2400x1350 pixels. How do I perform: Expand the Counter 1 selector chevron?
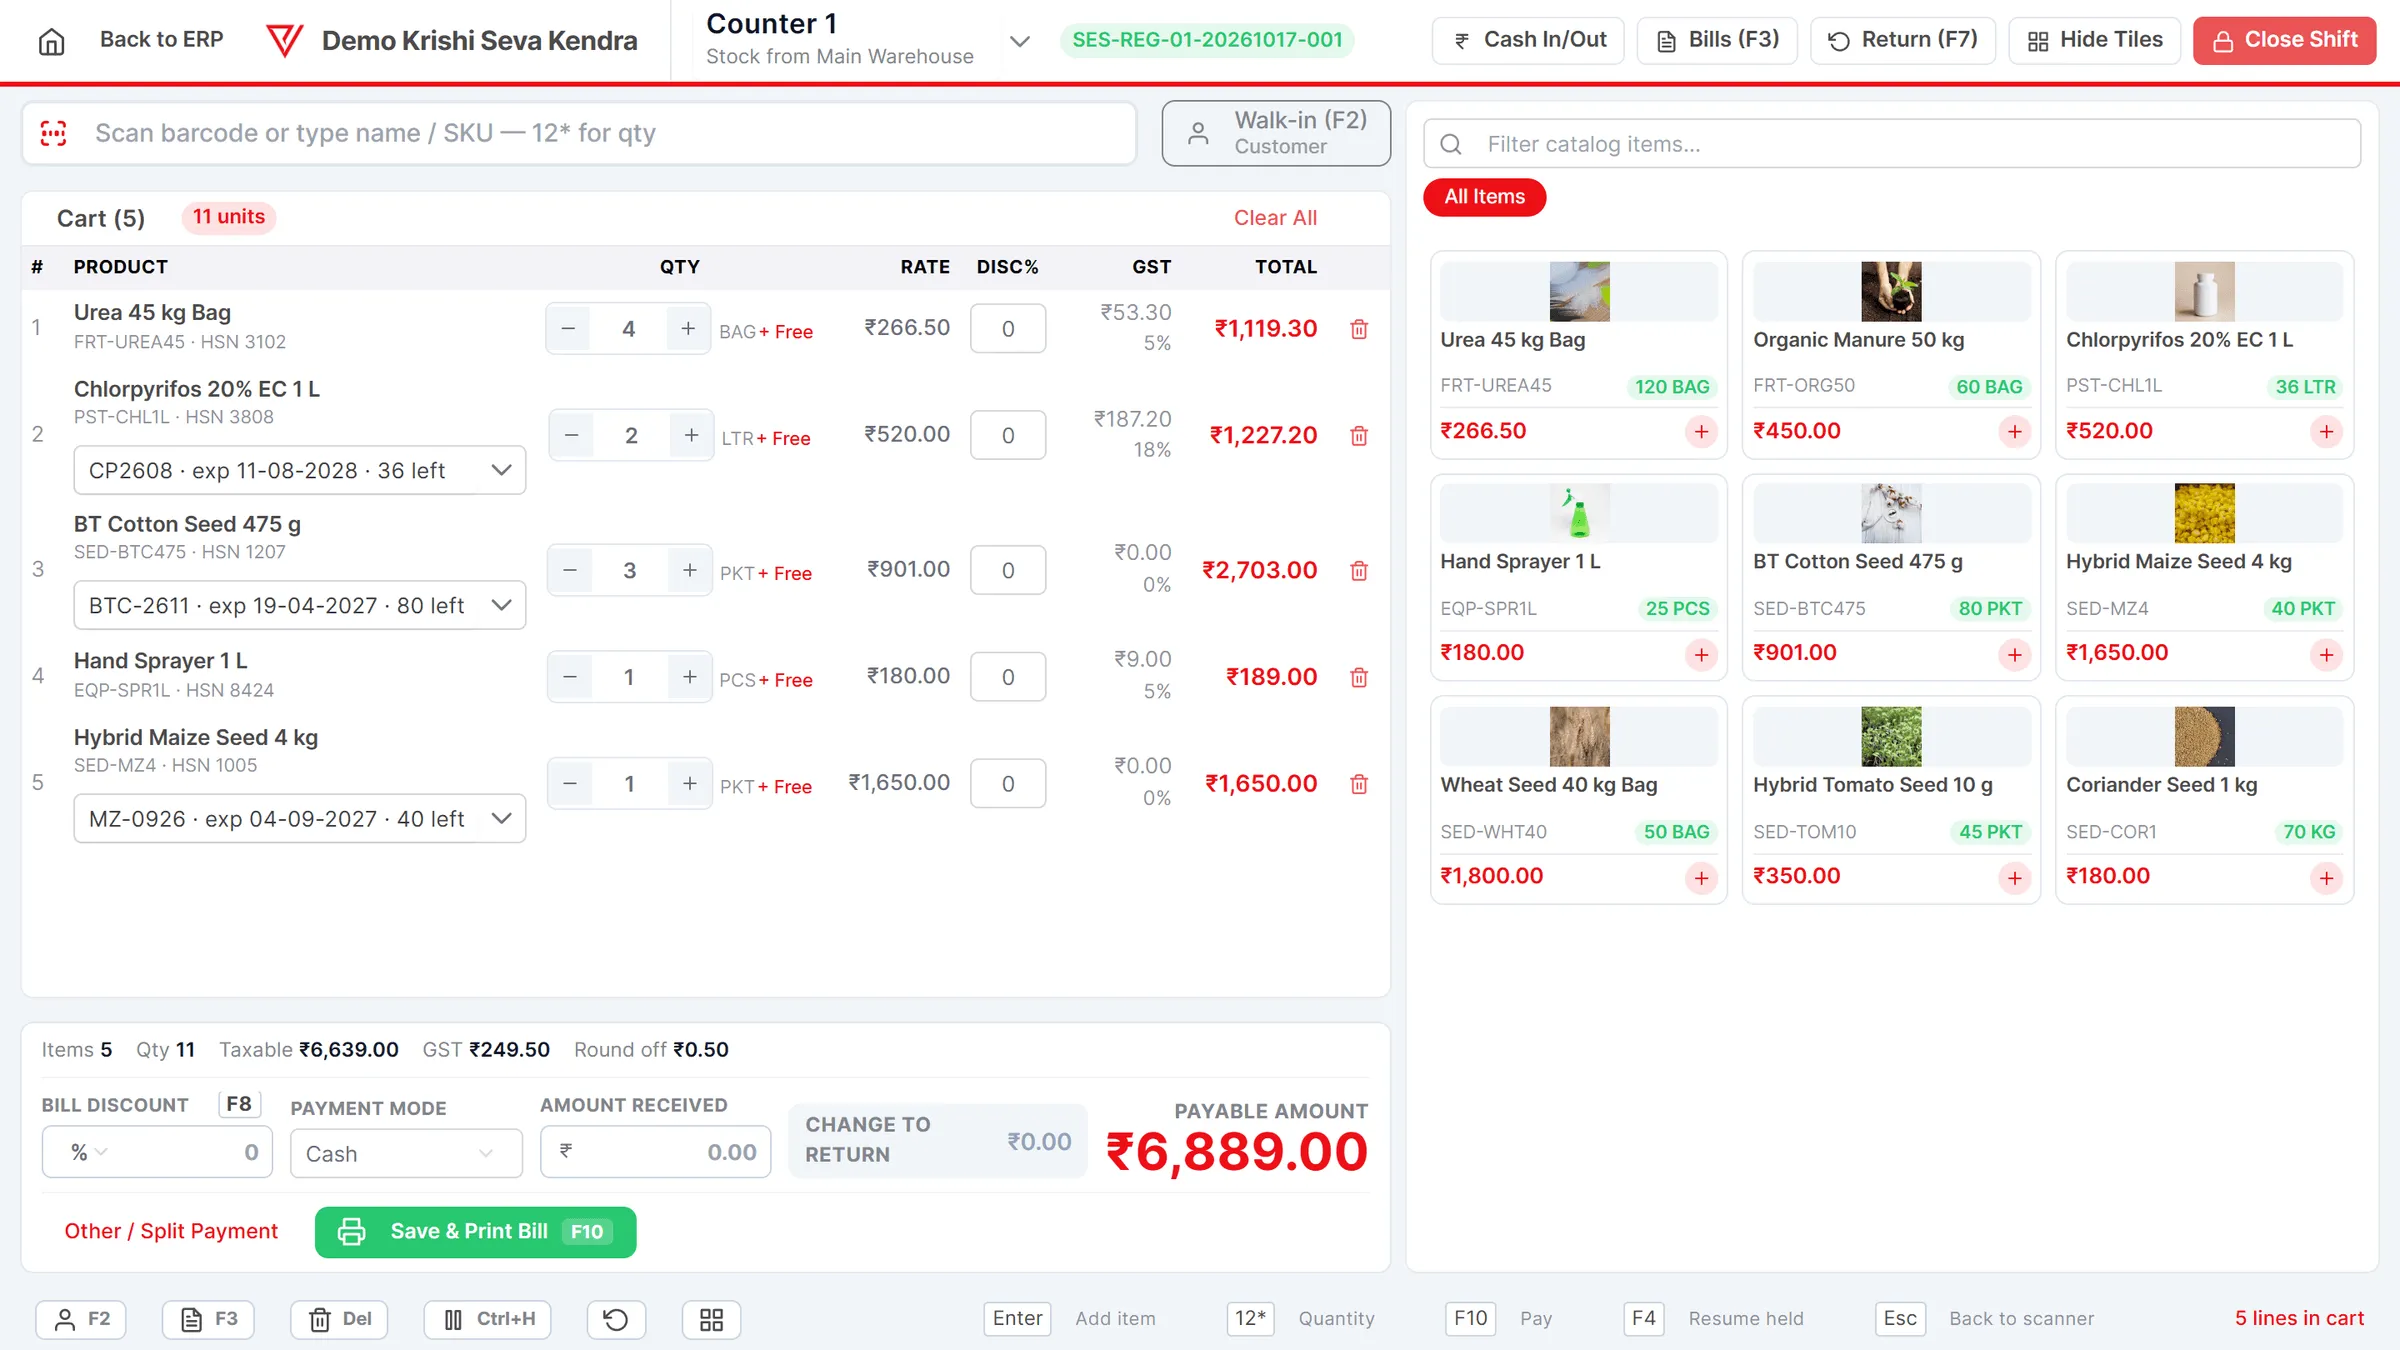[1019, 41]
